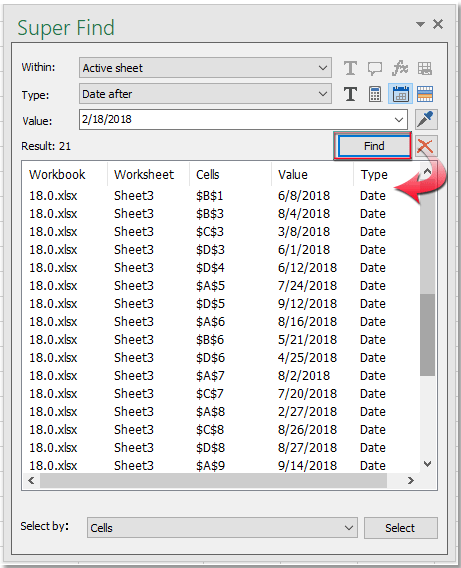This screenshot has height=568, width=461.
Task: Toggle the calendar date type icon
Action: point(400,94)
